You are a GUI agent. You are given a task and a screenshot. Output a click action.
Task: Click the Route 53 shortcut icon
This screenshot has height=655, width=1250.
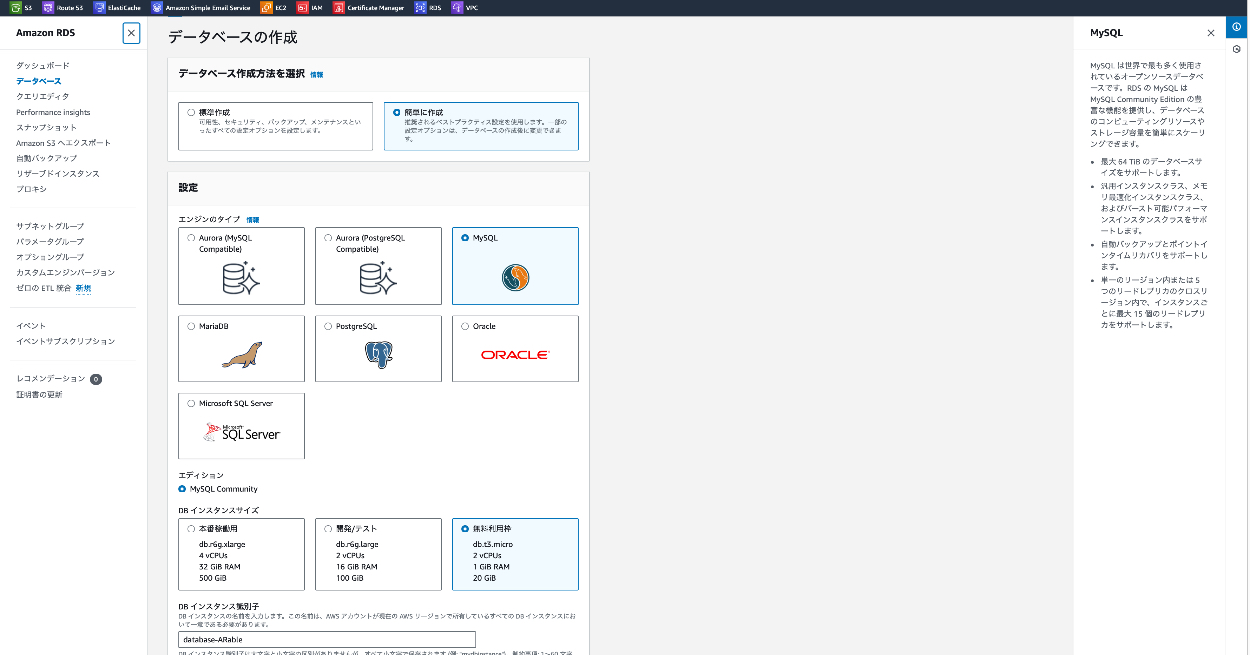point(48,7)
